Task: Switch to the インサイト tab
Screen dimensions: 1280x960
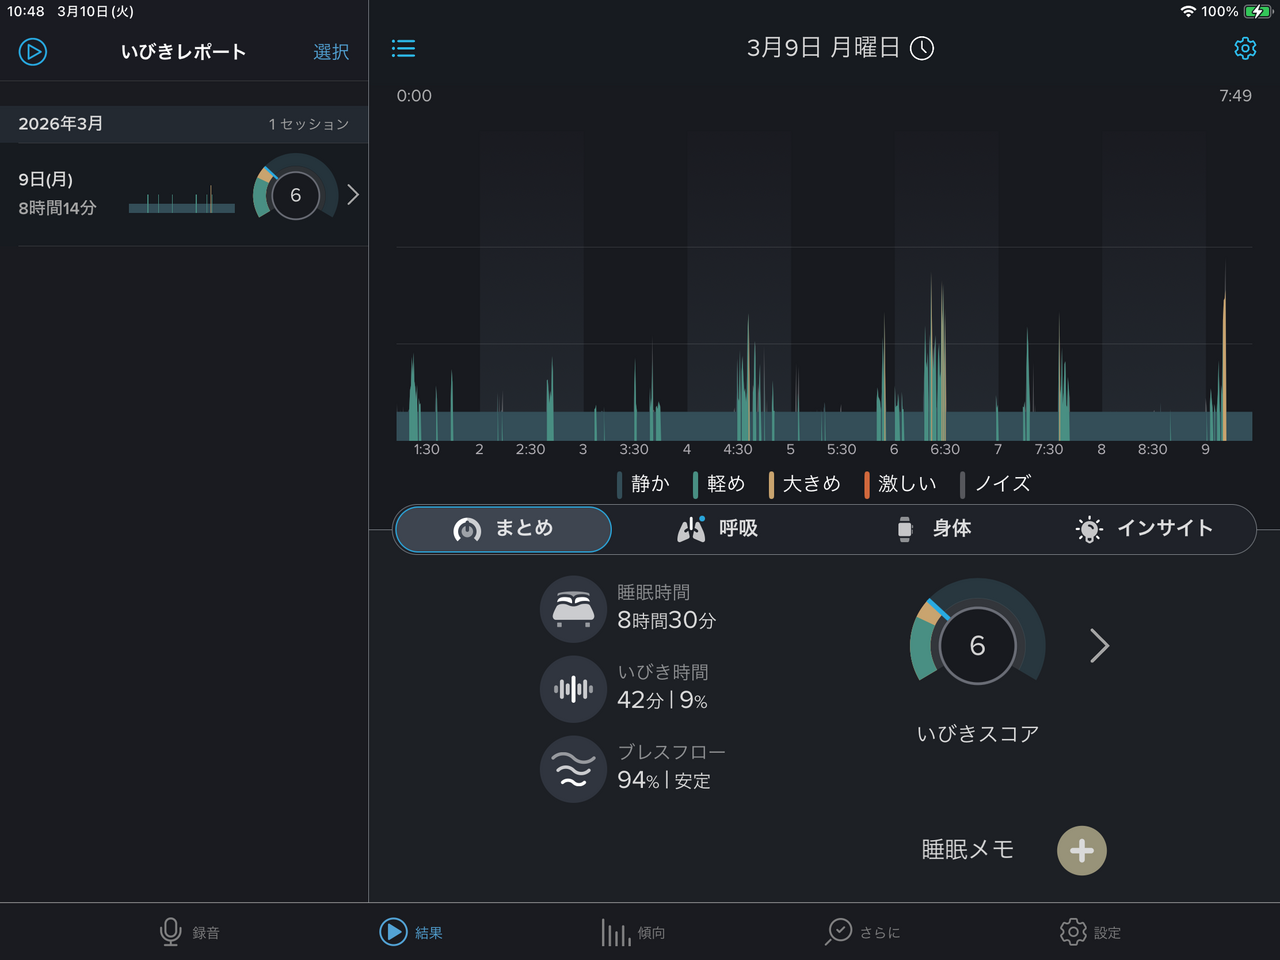Action: 1144,529
